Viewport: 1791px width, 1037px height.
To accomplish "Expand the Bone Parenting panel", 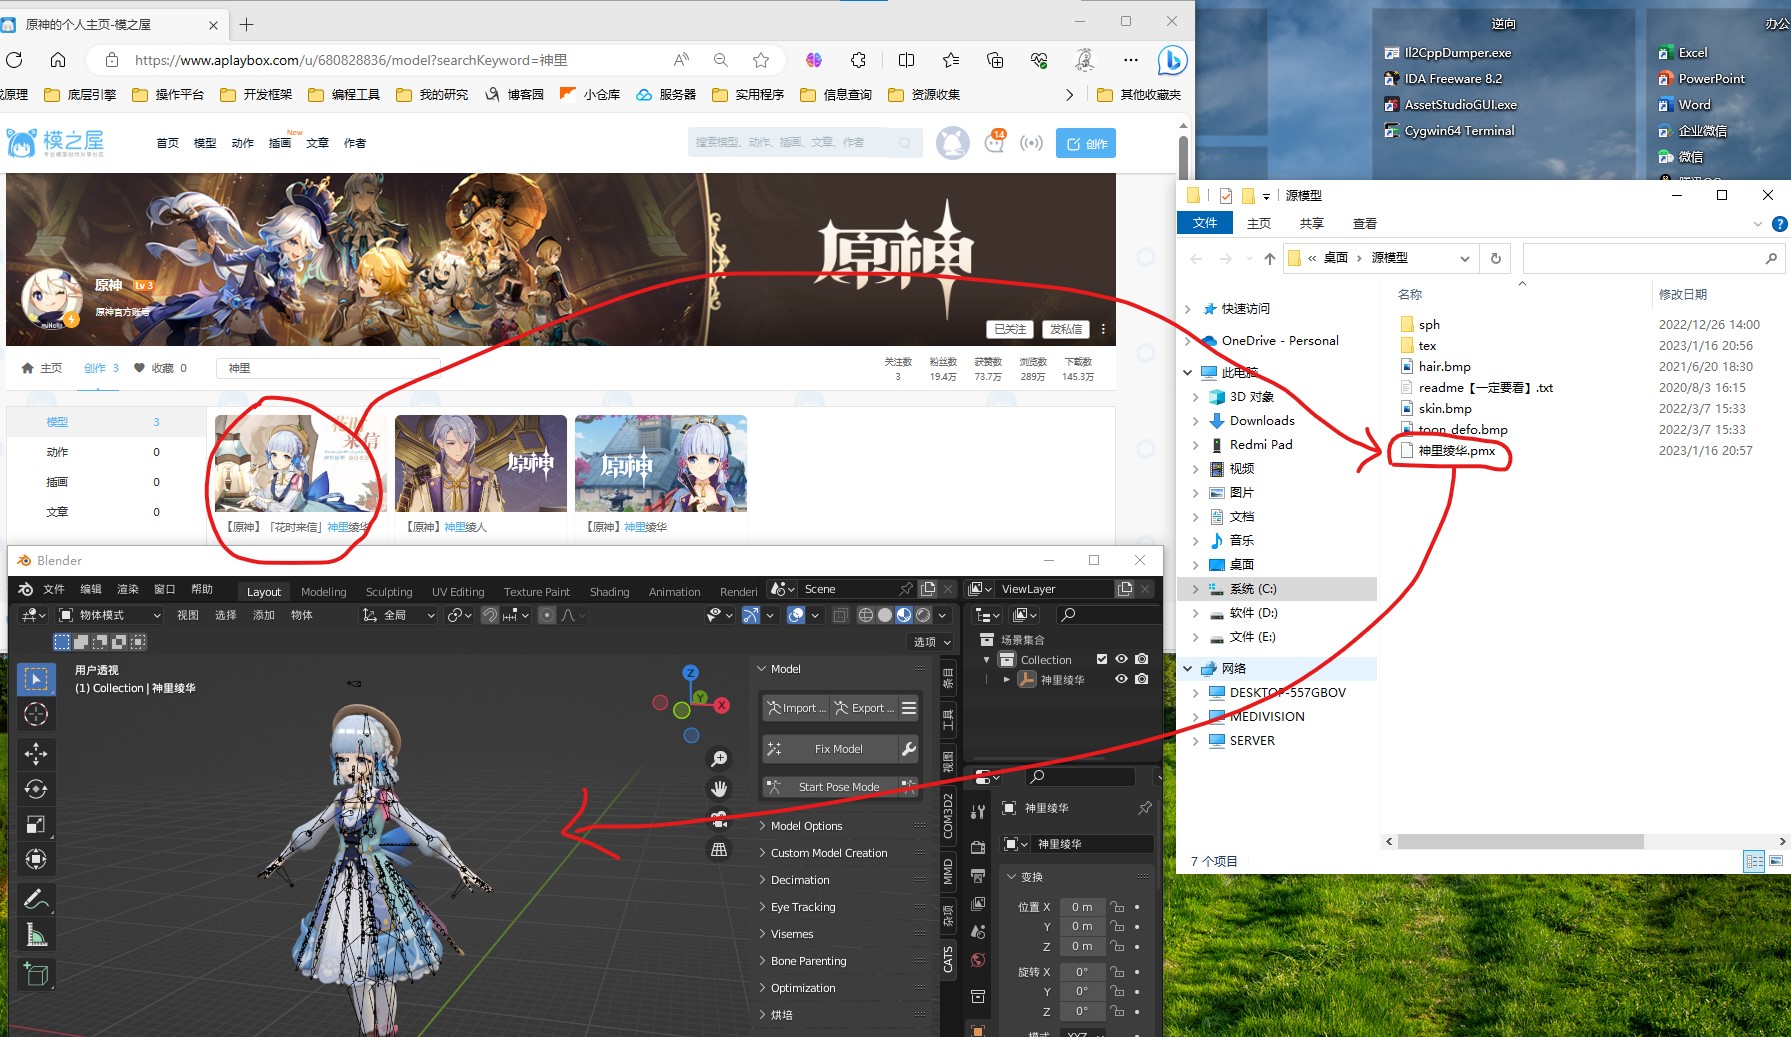I will 808,961.
